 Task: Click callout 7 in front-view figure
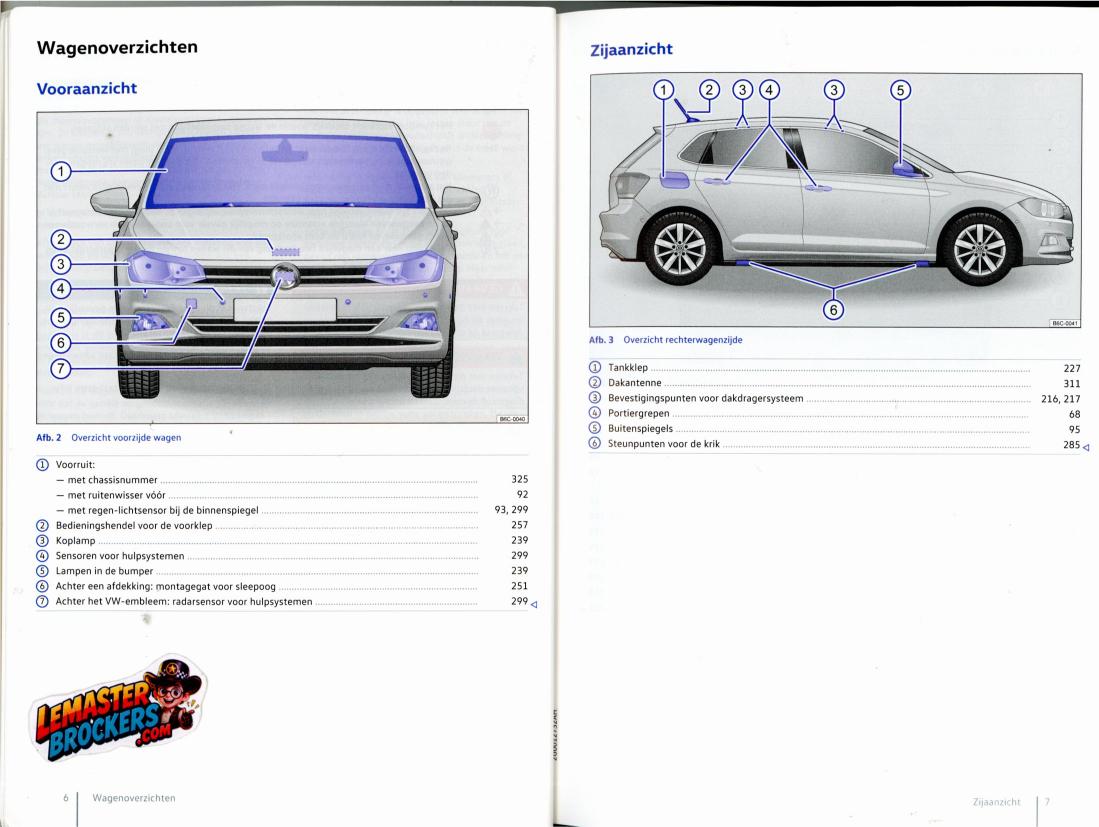click(x=61, y=368)
